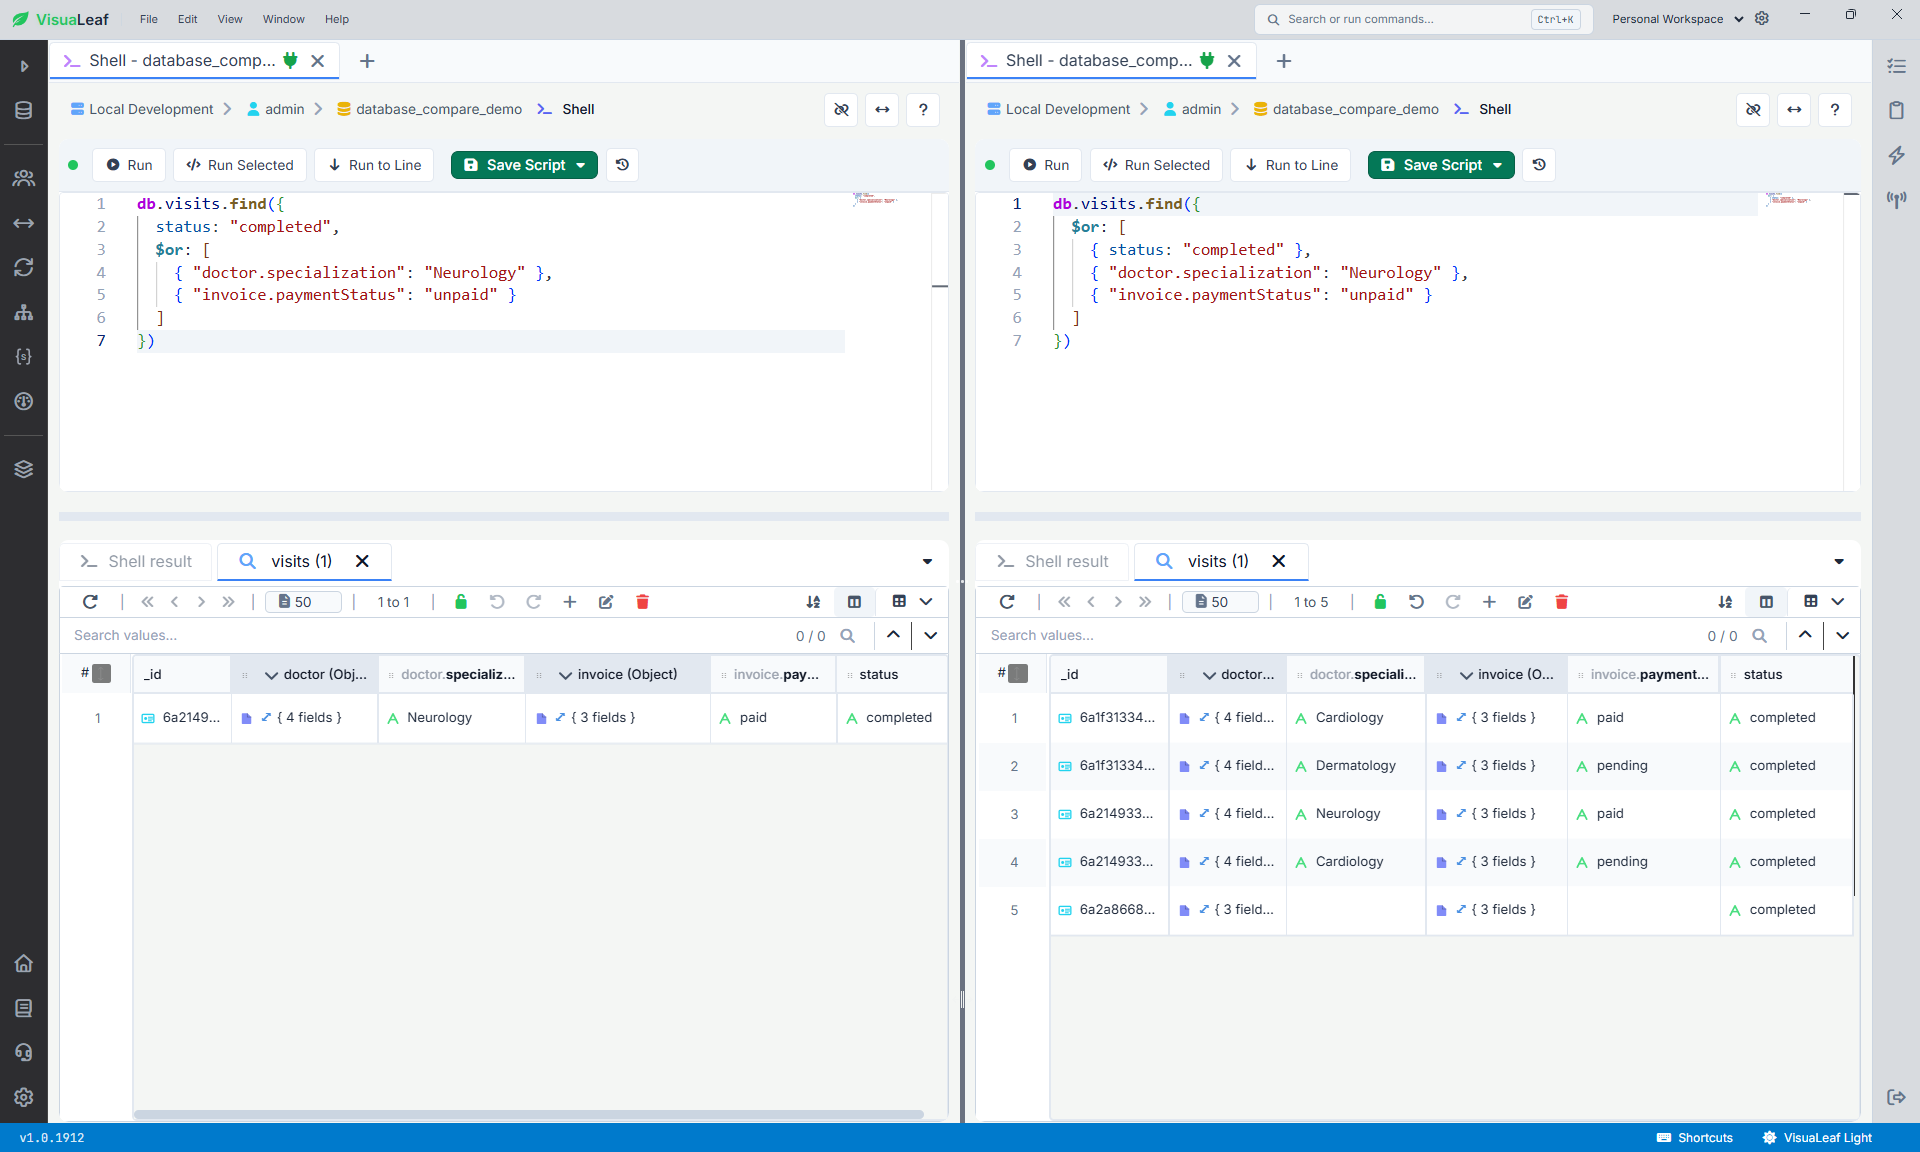This screenshot has width=1920, height=1152.
Task: Toggle the green lock in left results toolbar
Action: [461, 602]
